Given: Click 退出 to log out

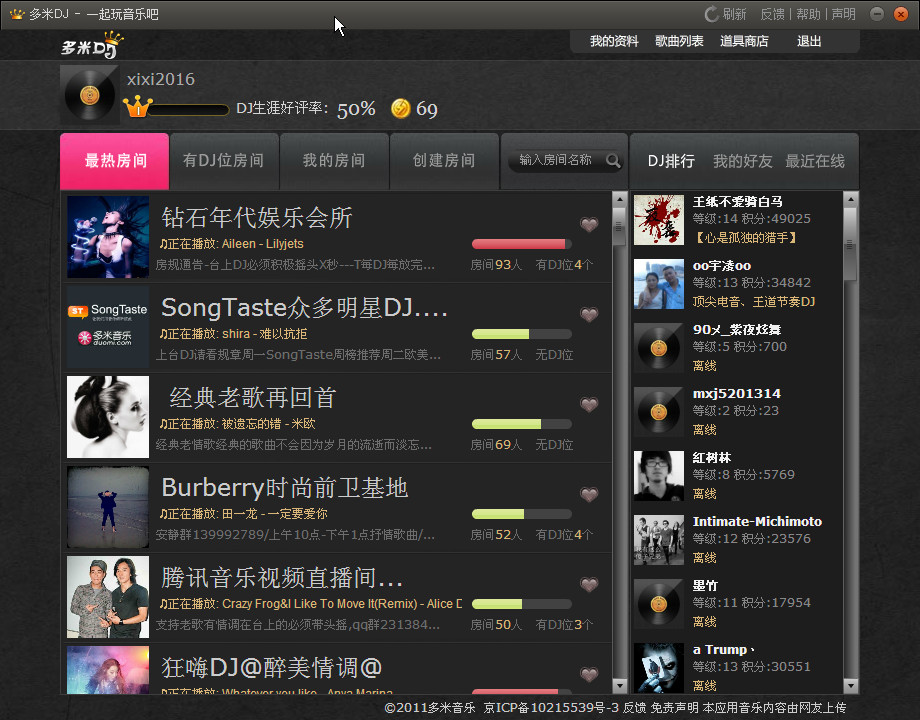Looking at the screenshot, I should pyautogui.click(x=809, y=41).
